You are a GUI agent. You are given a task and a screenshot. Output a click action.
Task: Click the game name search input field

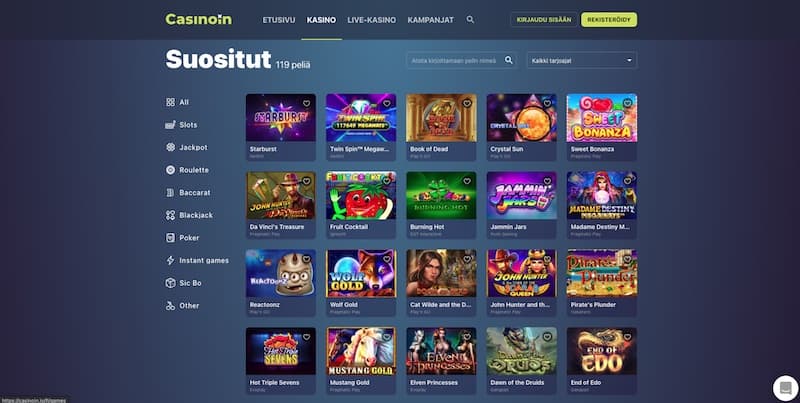[x=454, y=60]
